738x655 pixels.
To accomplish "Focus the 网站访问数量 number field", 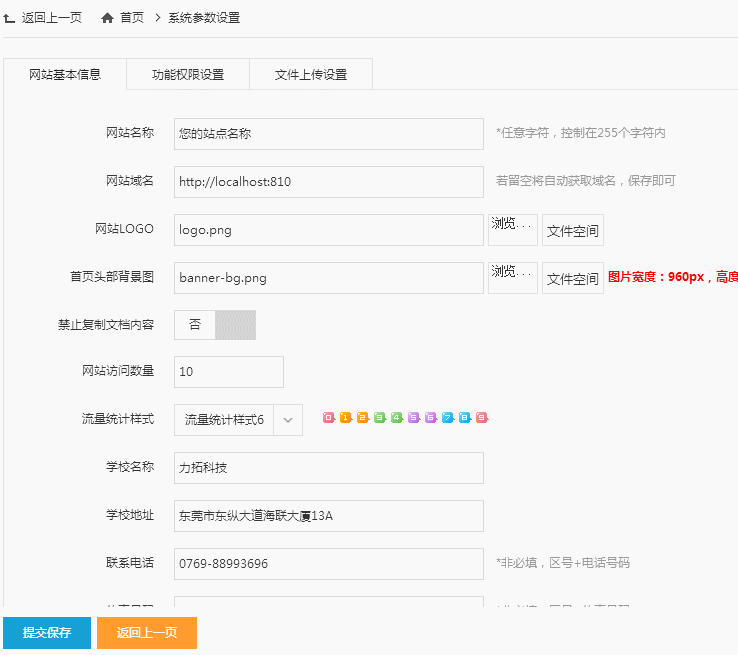I will (x=228, y=372).
